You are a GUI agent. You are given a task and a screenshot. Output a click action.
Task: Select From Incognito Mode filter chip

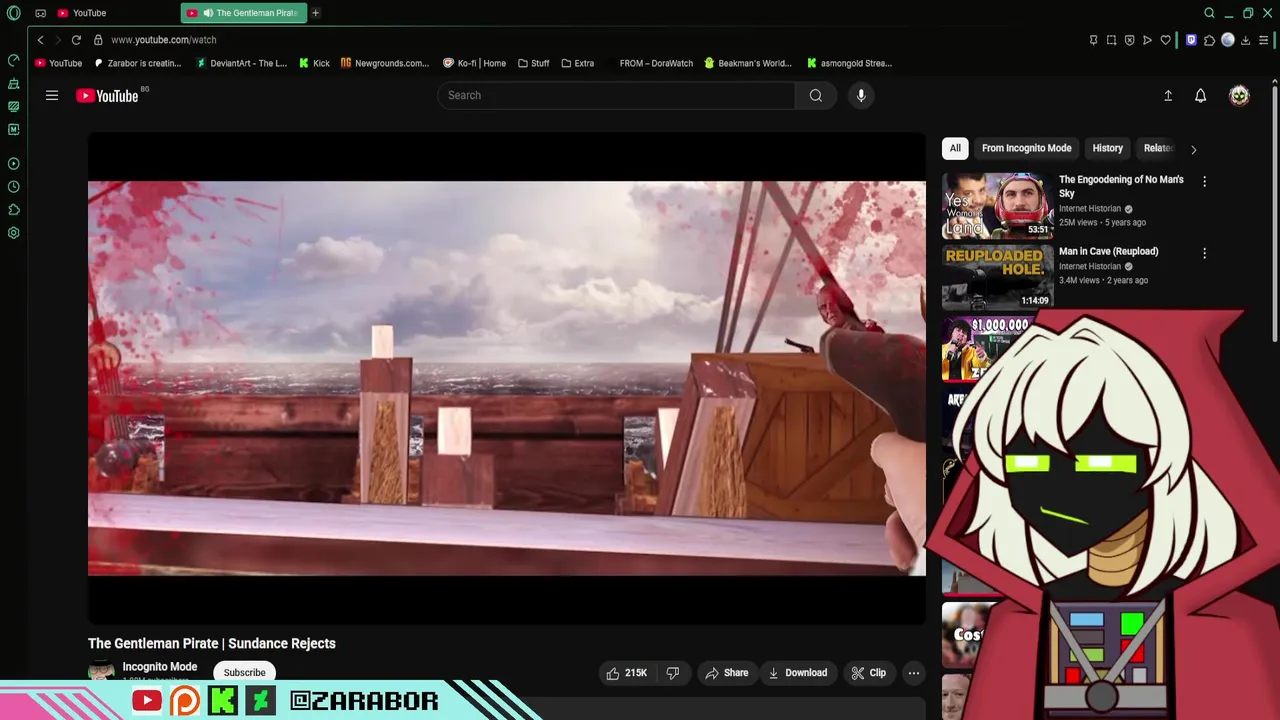tap(1026, 148)
